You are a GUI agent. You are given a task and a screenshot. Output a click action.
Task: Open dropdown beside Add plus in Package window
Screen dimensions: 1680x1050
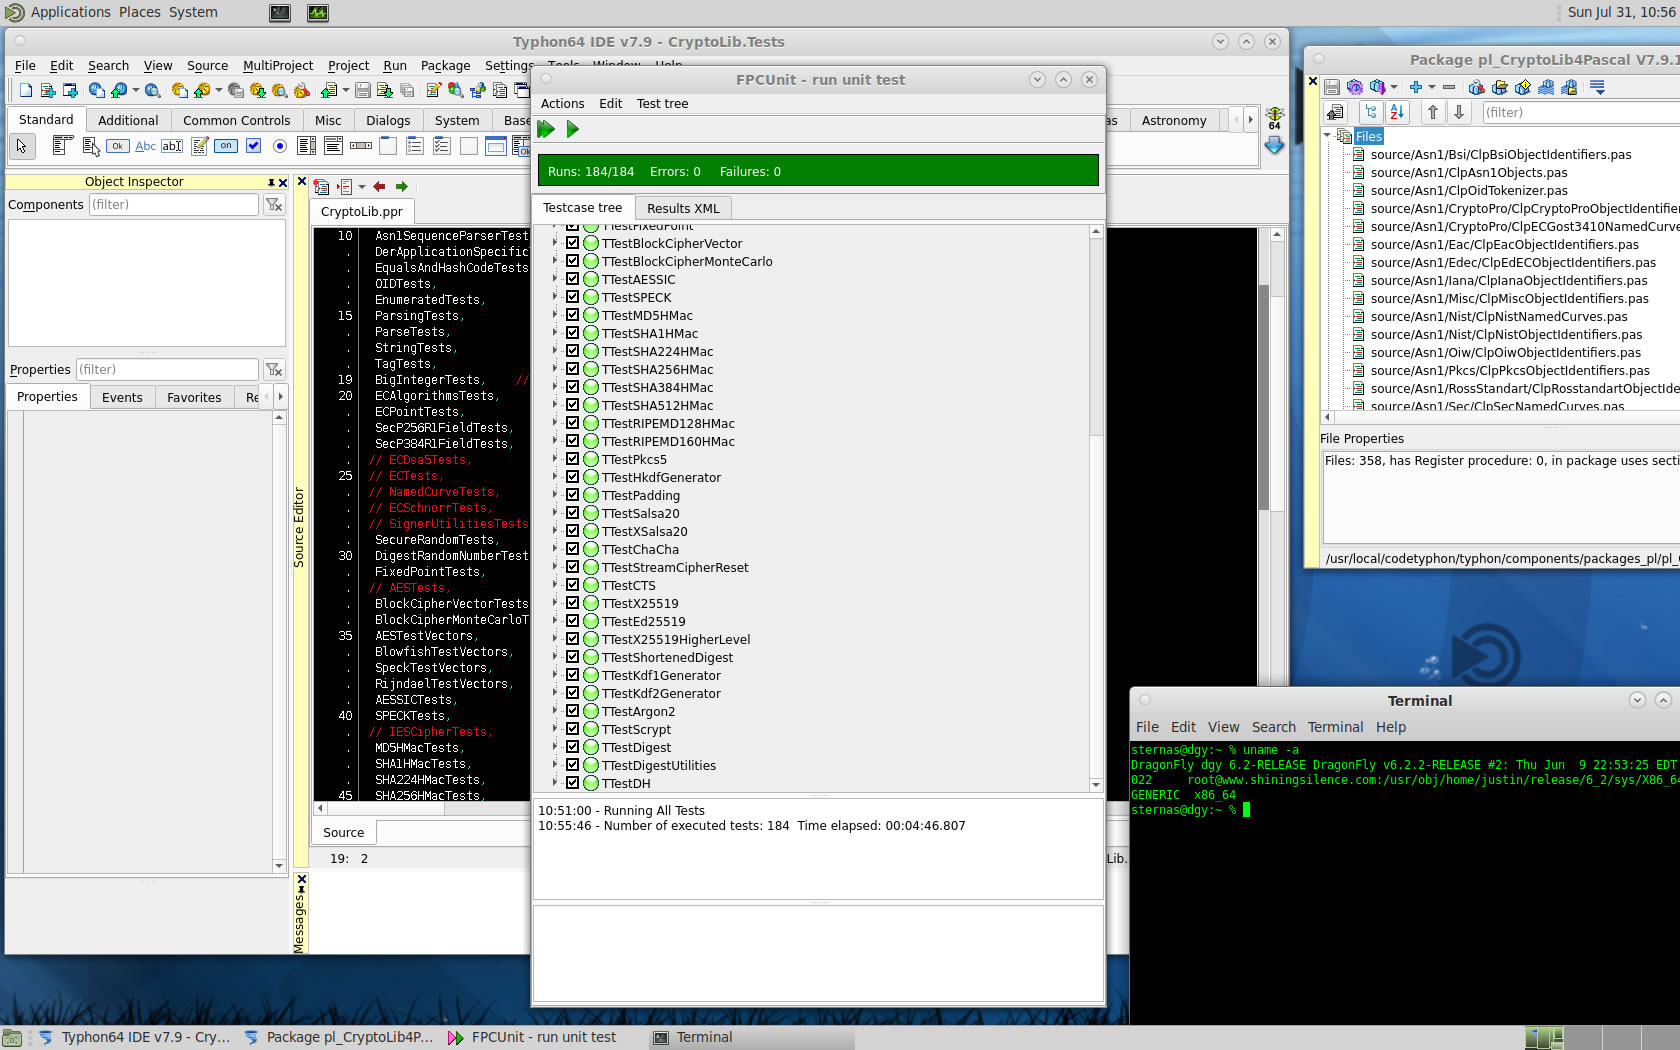[1432, 87]
